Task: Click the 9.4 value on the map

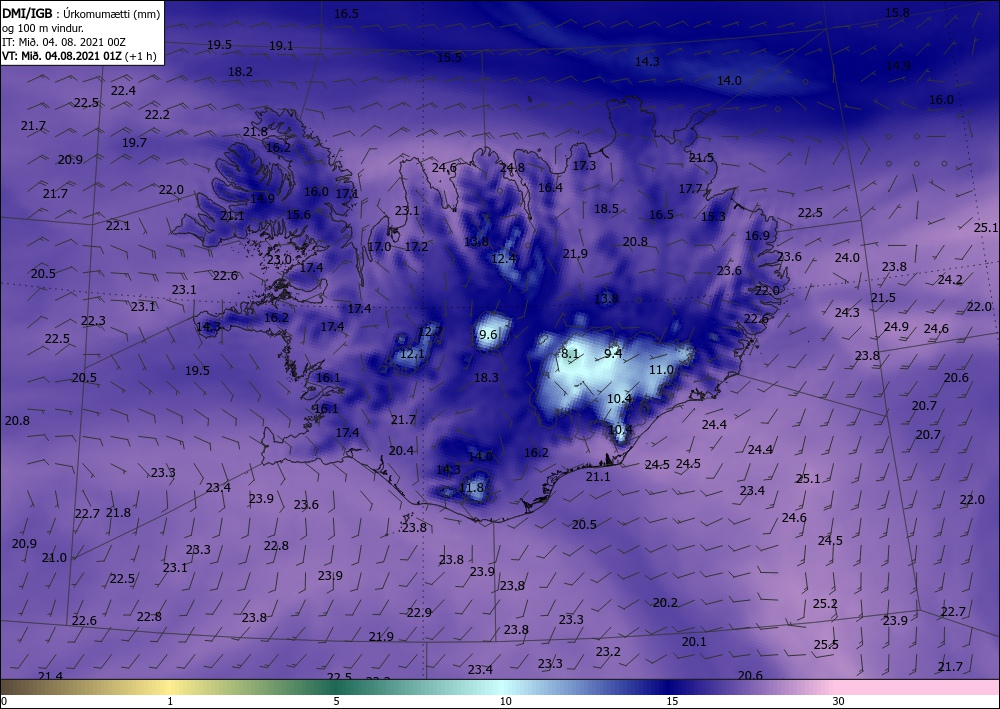Action: coord(613,353)
